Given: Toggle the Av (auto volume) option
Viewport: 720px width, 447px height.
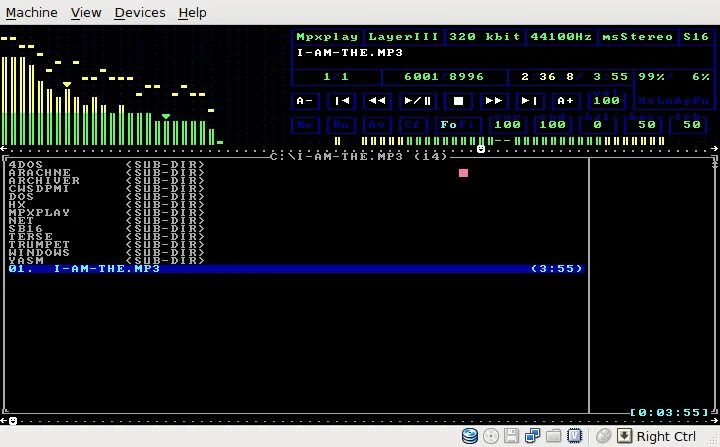Looking at the screenshot, I should (x=377, y=124).
